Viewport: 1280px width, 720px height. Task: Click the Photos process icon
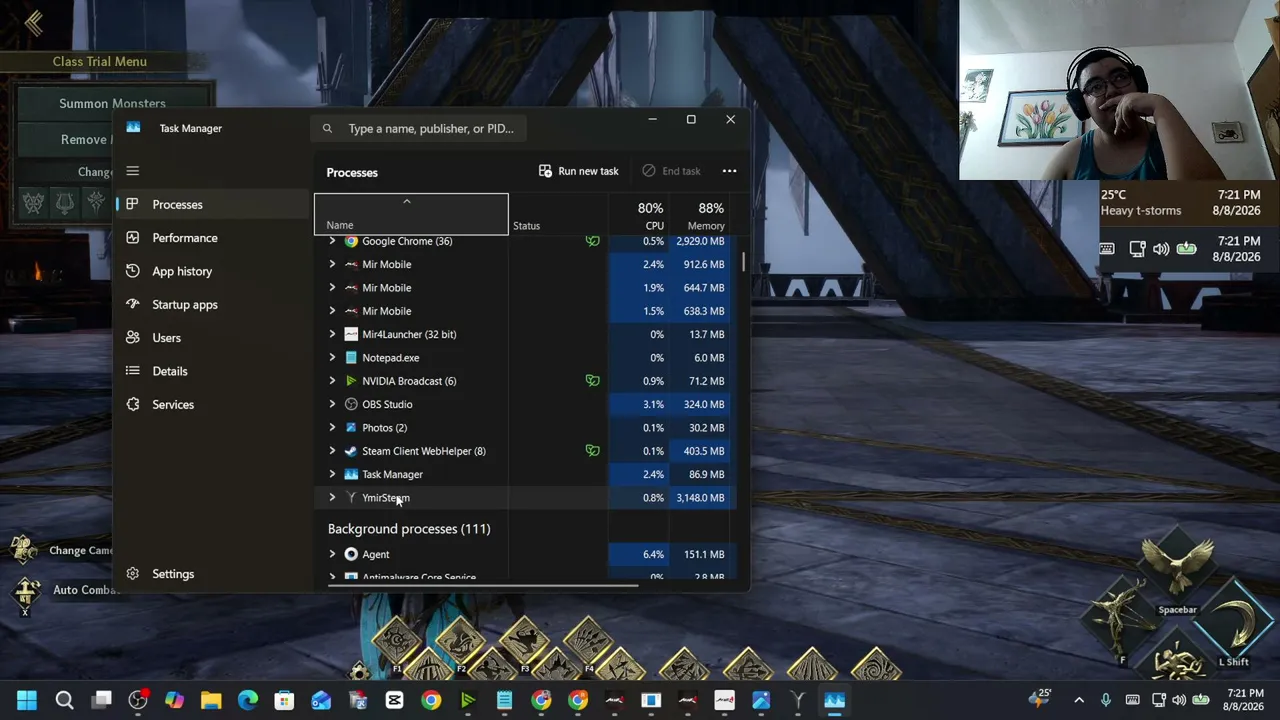(351, 428)
